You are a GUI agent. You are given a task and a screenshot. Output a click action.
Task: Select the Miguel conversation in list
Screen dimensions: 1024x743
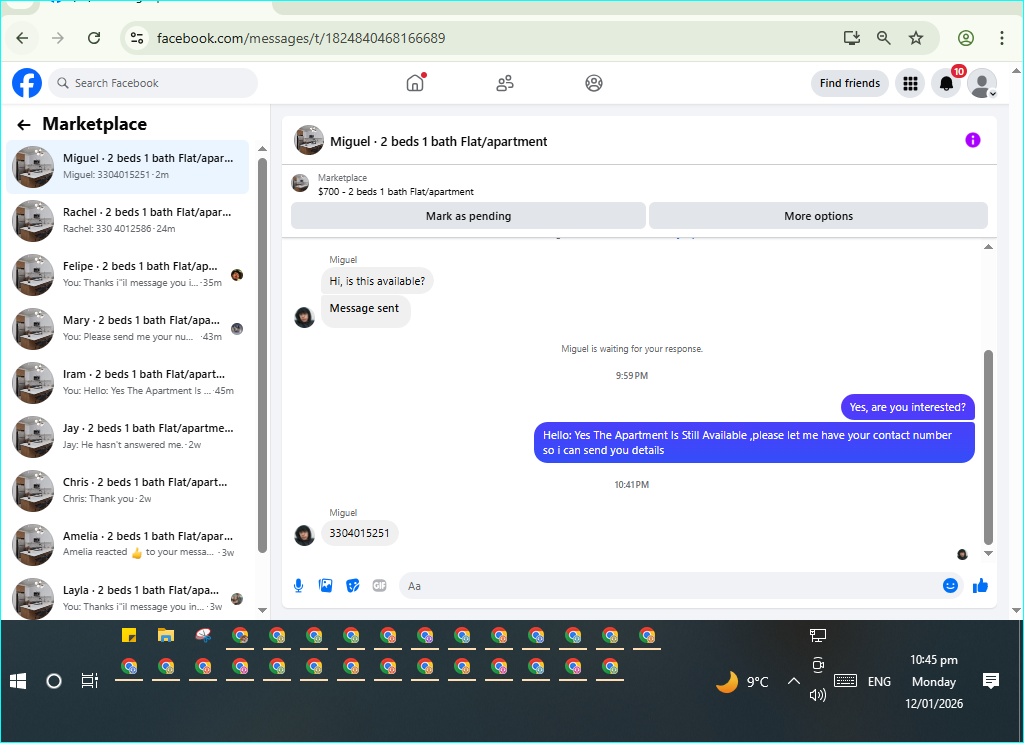pyautogui.click(x=128, y=167)
